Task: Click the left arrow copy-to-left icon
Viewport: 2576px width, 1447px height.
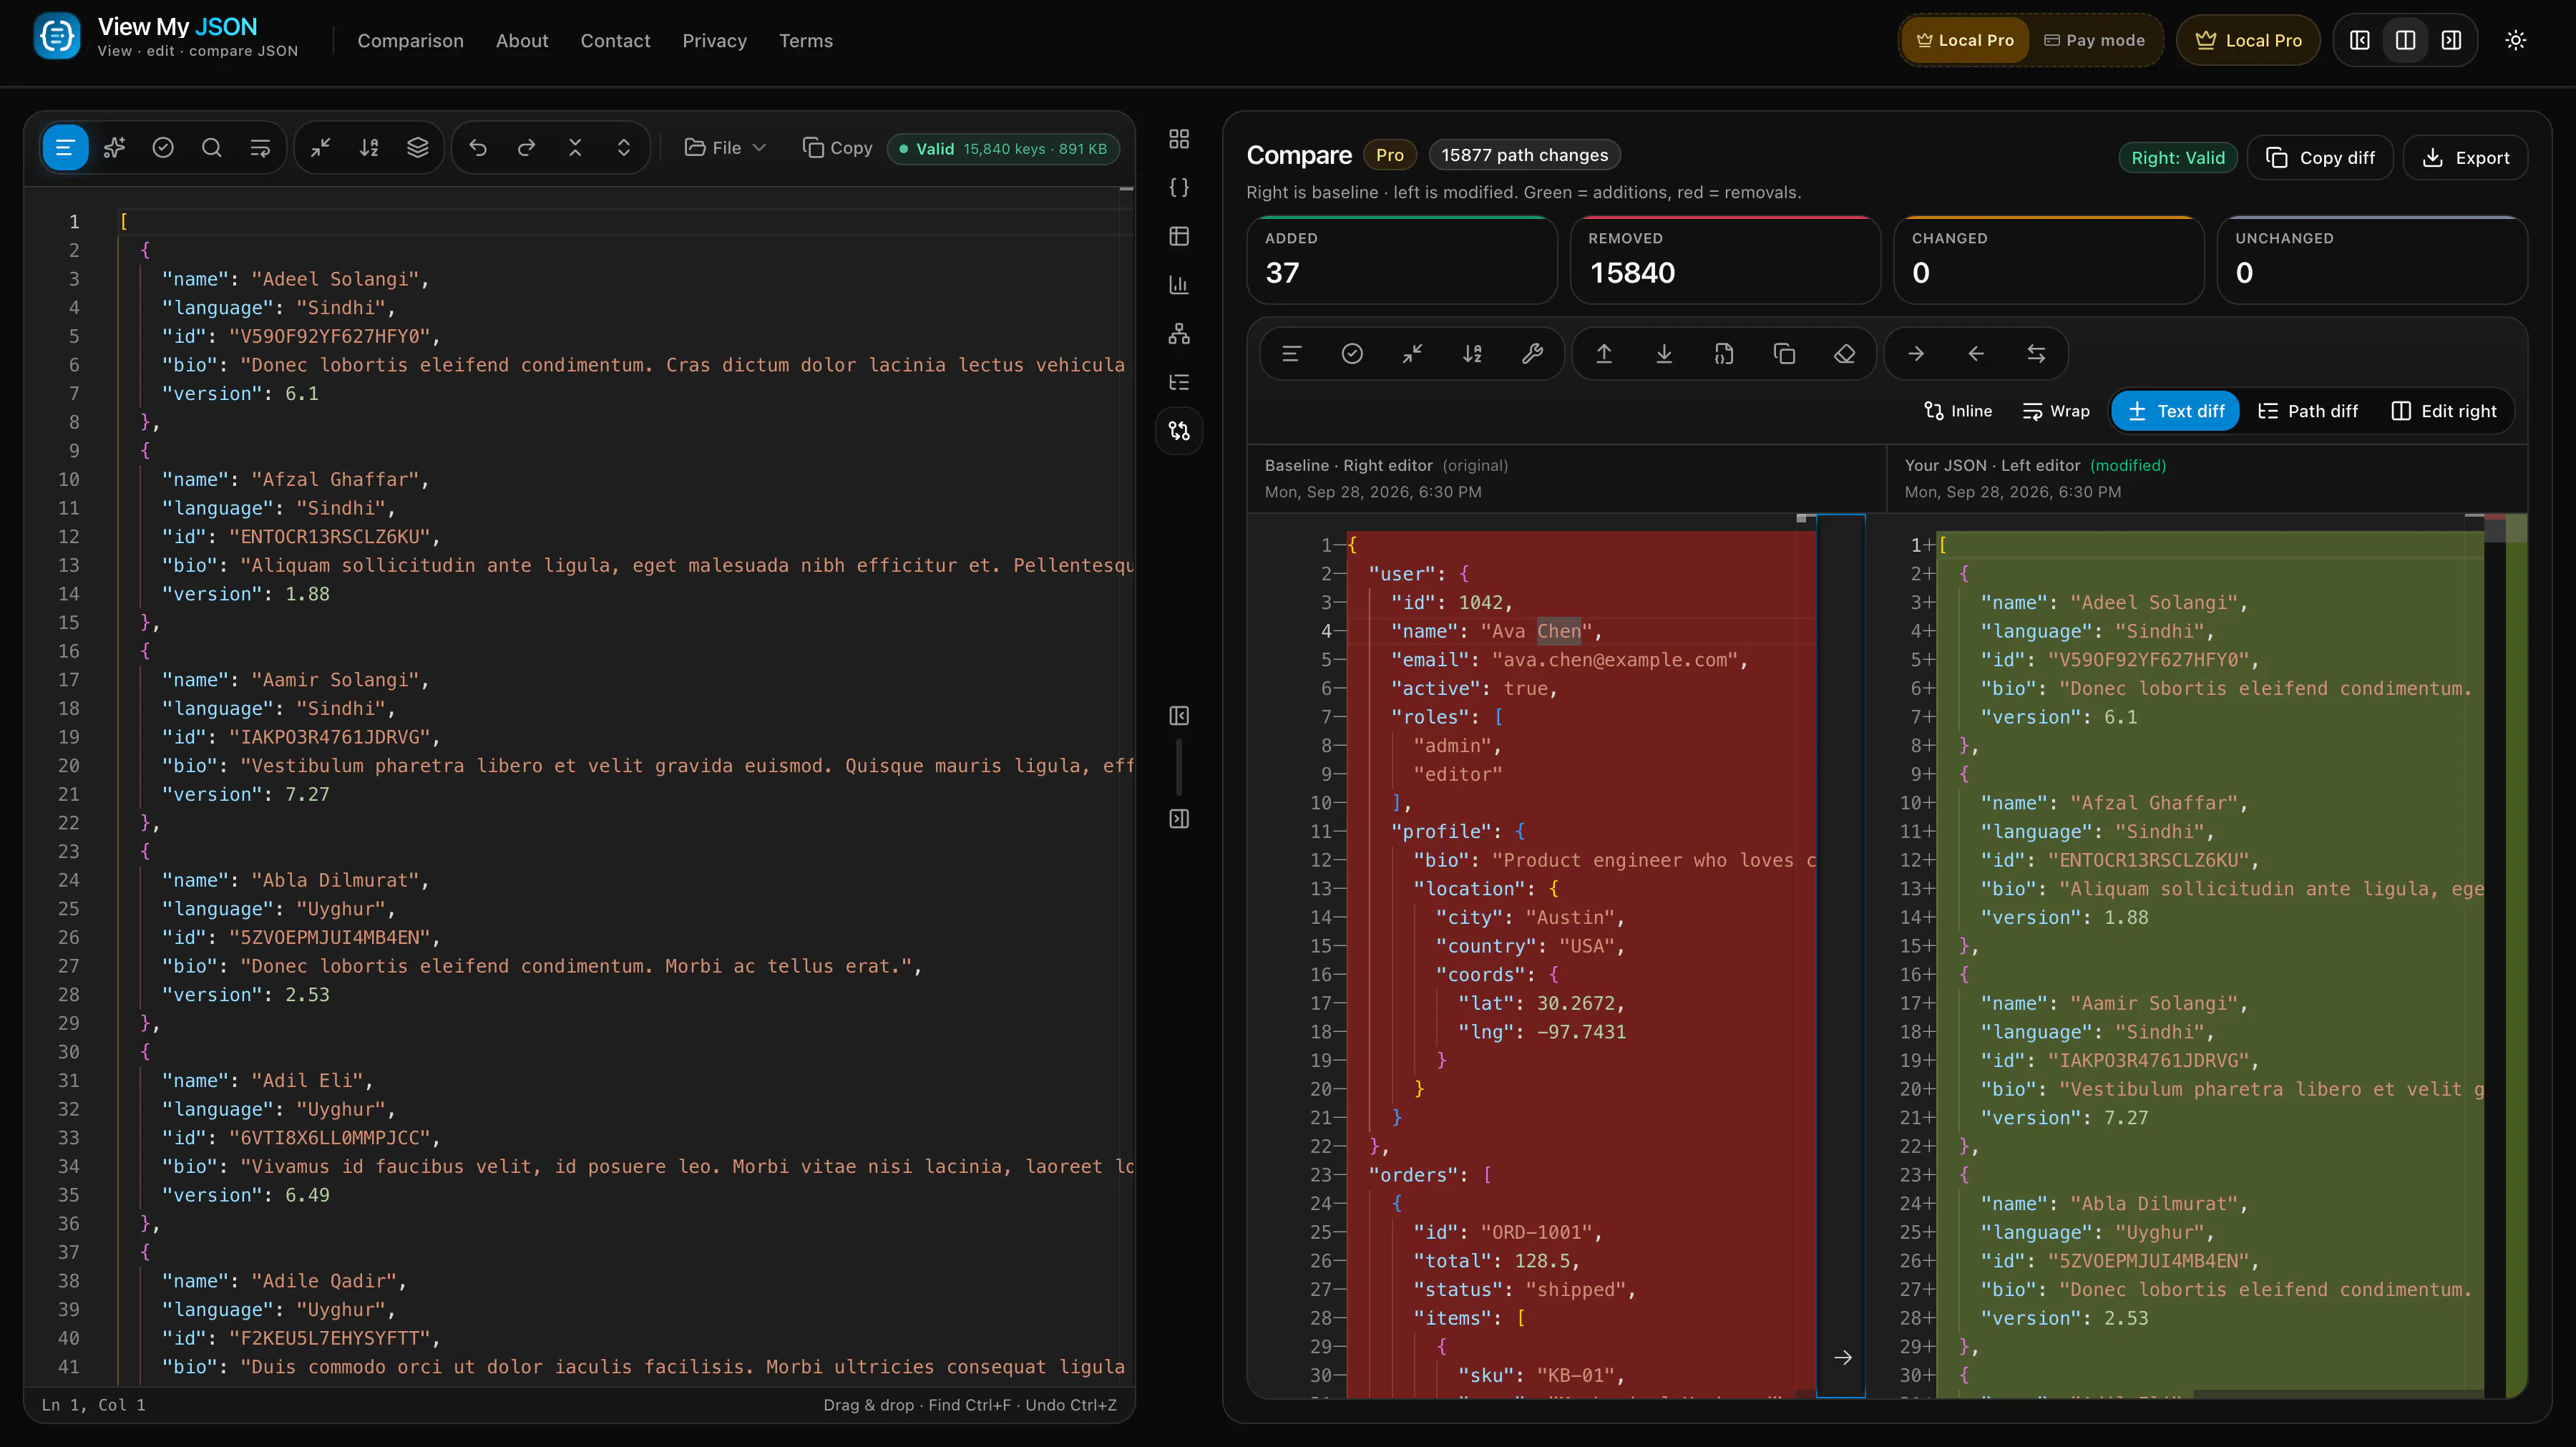Action: click(x=1976, y=354)
